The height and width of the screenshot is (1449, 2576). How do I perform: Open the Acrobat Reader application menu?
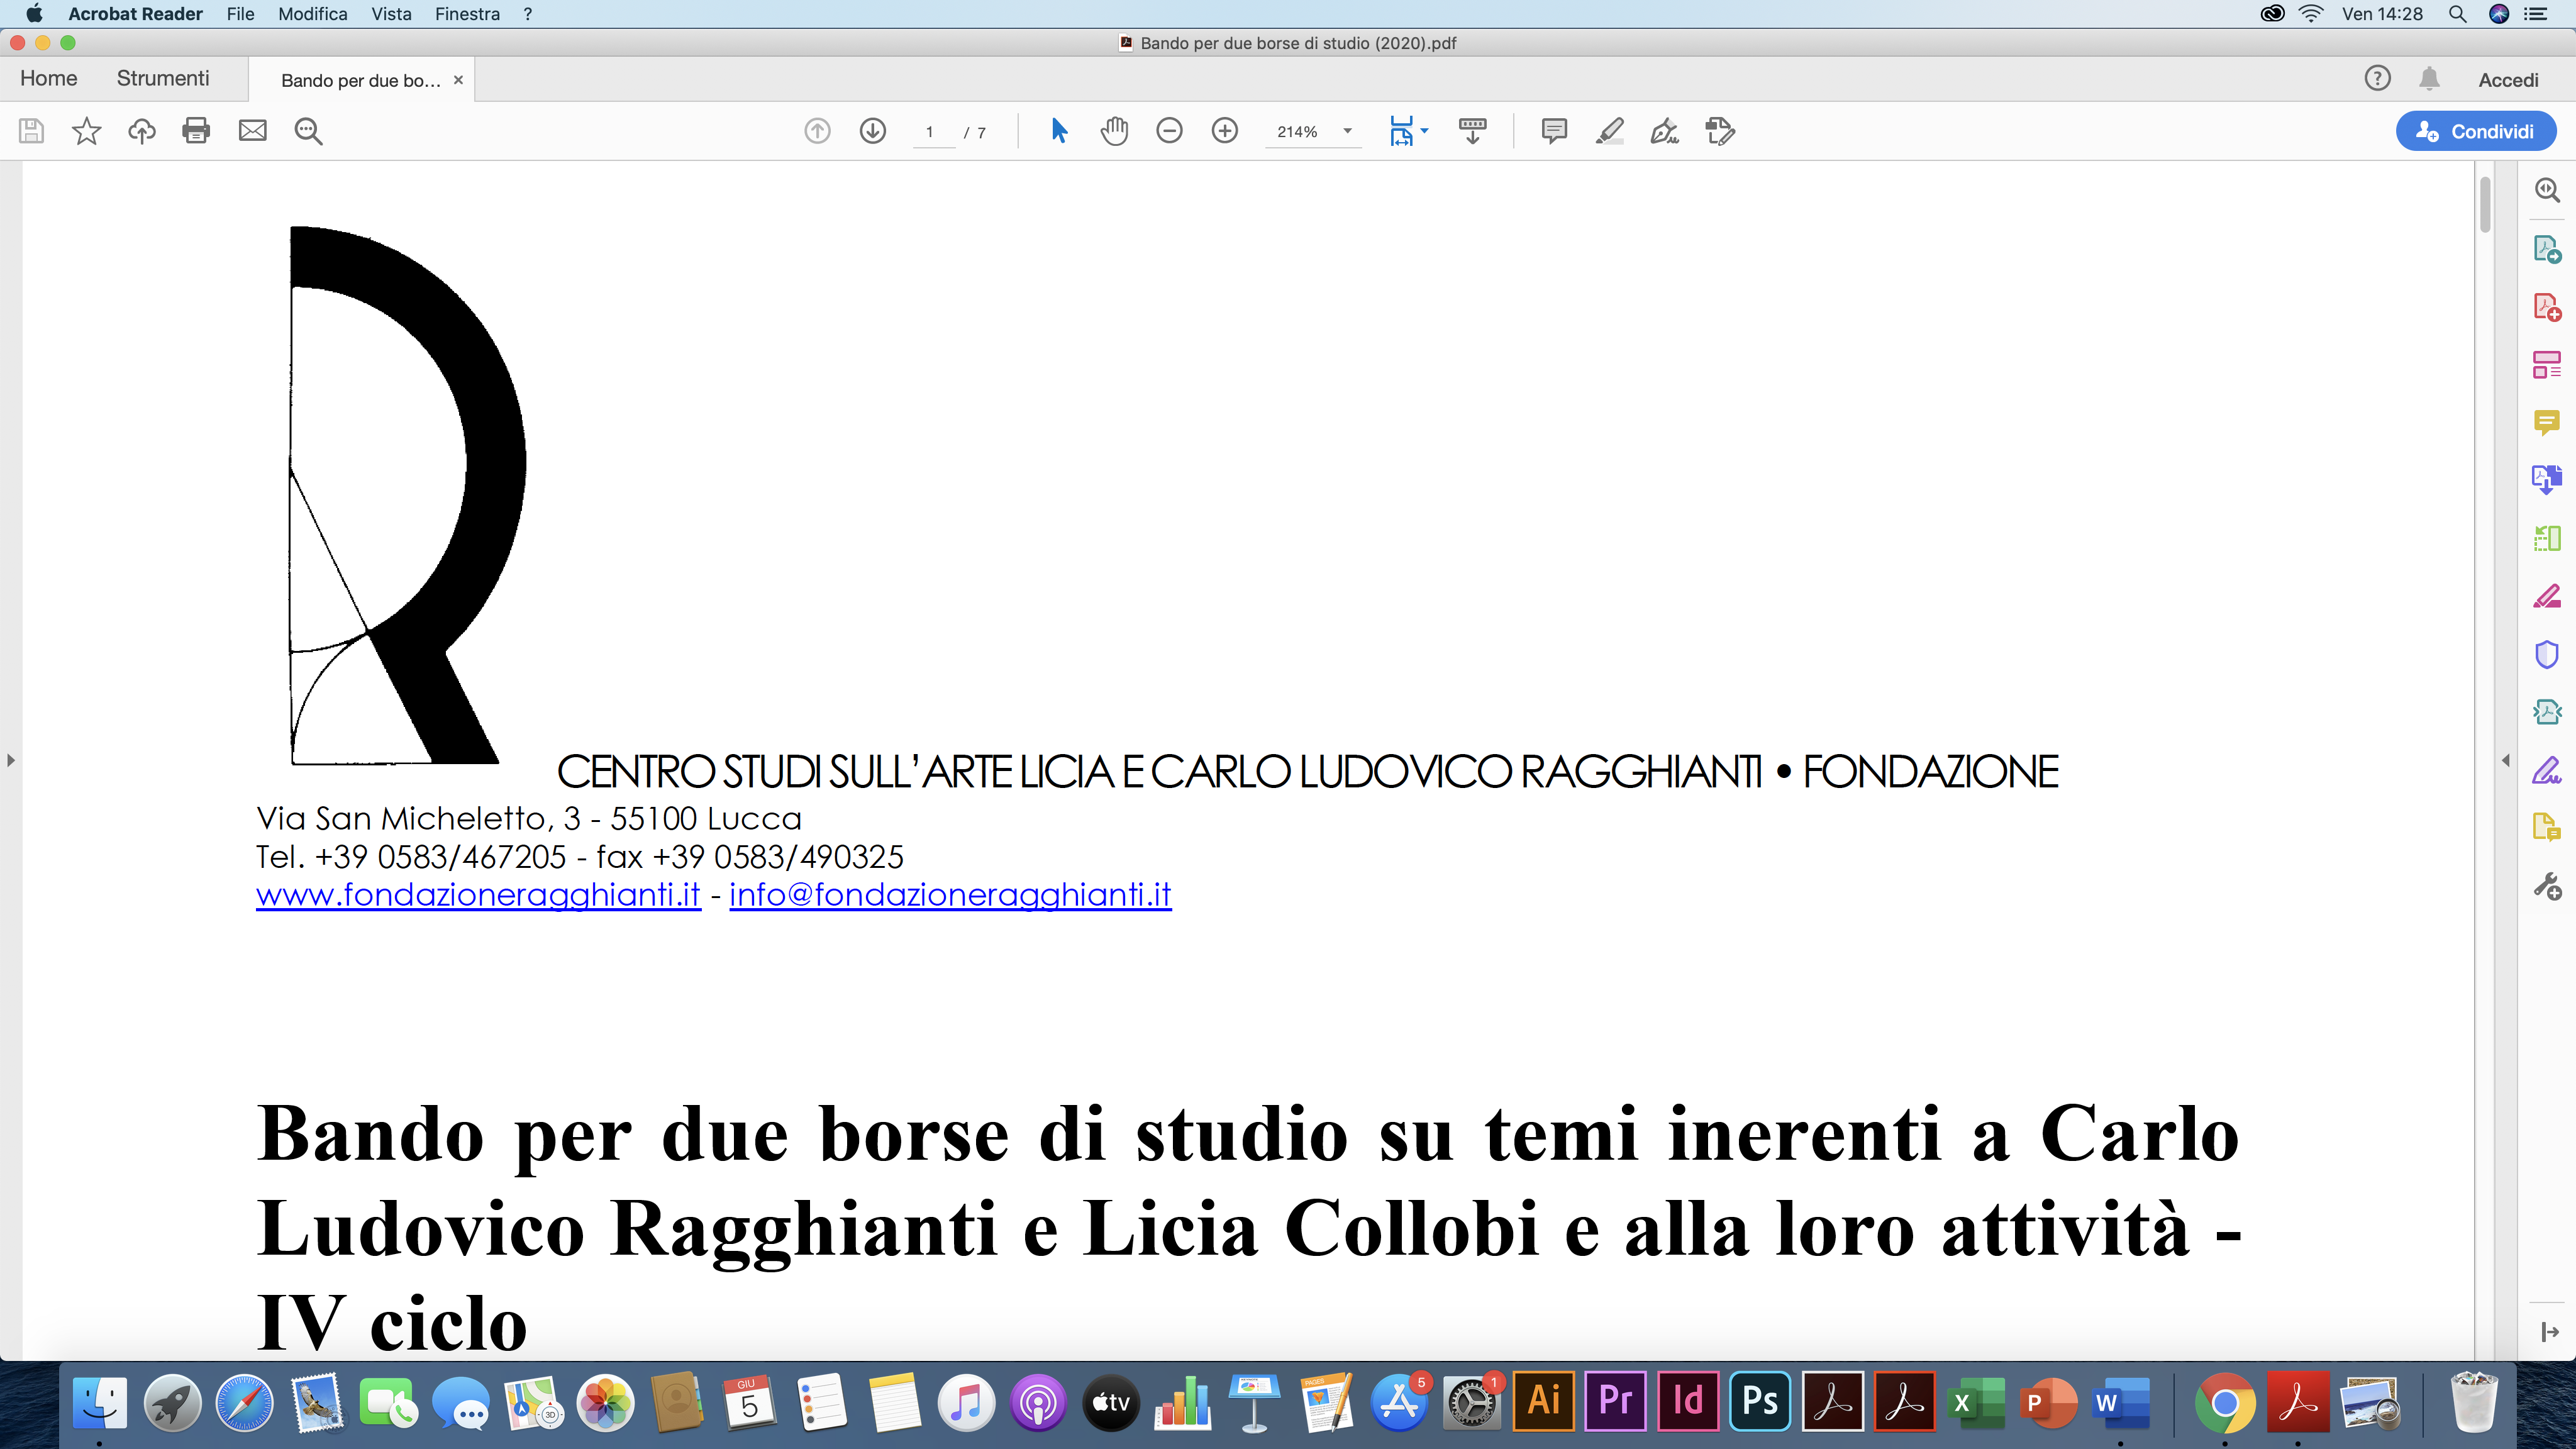(x=135, y=14)
